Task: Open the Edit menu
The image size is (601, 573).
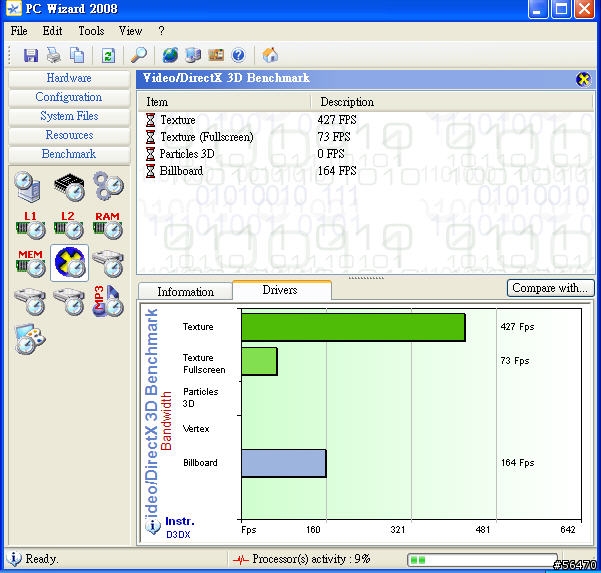Action: pos(53,31)
